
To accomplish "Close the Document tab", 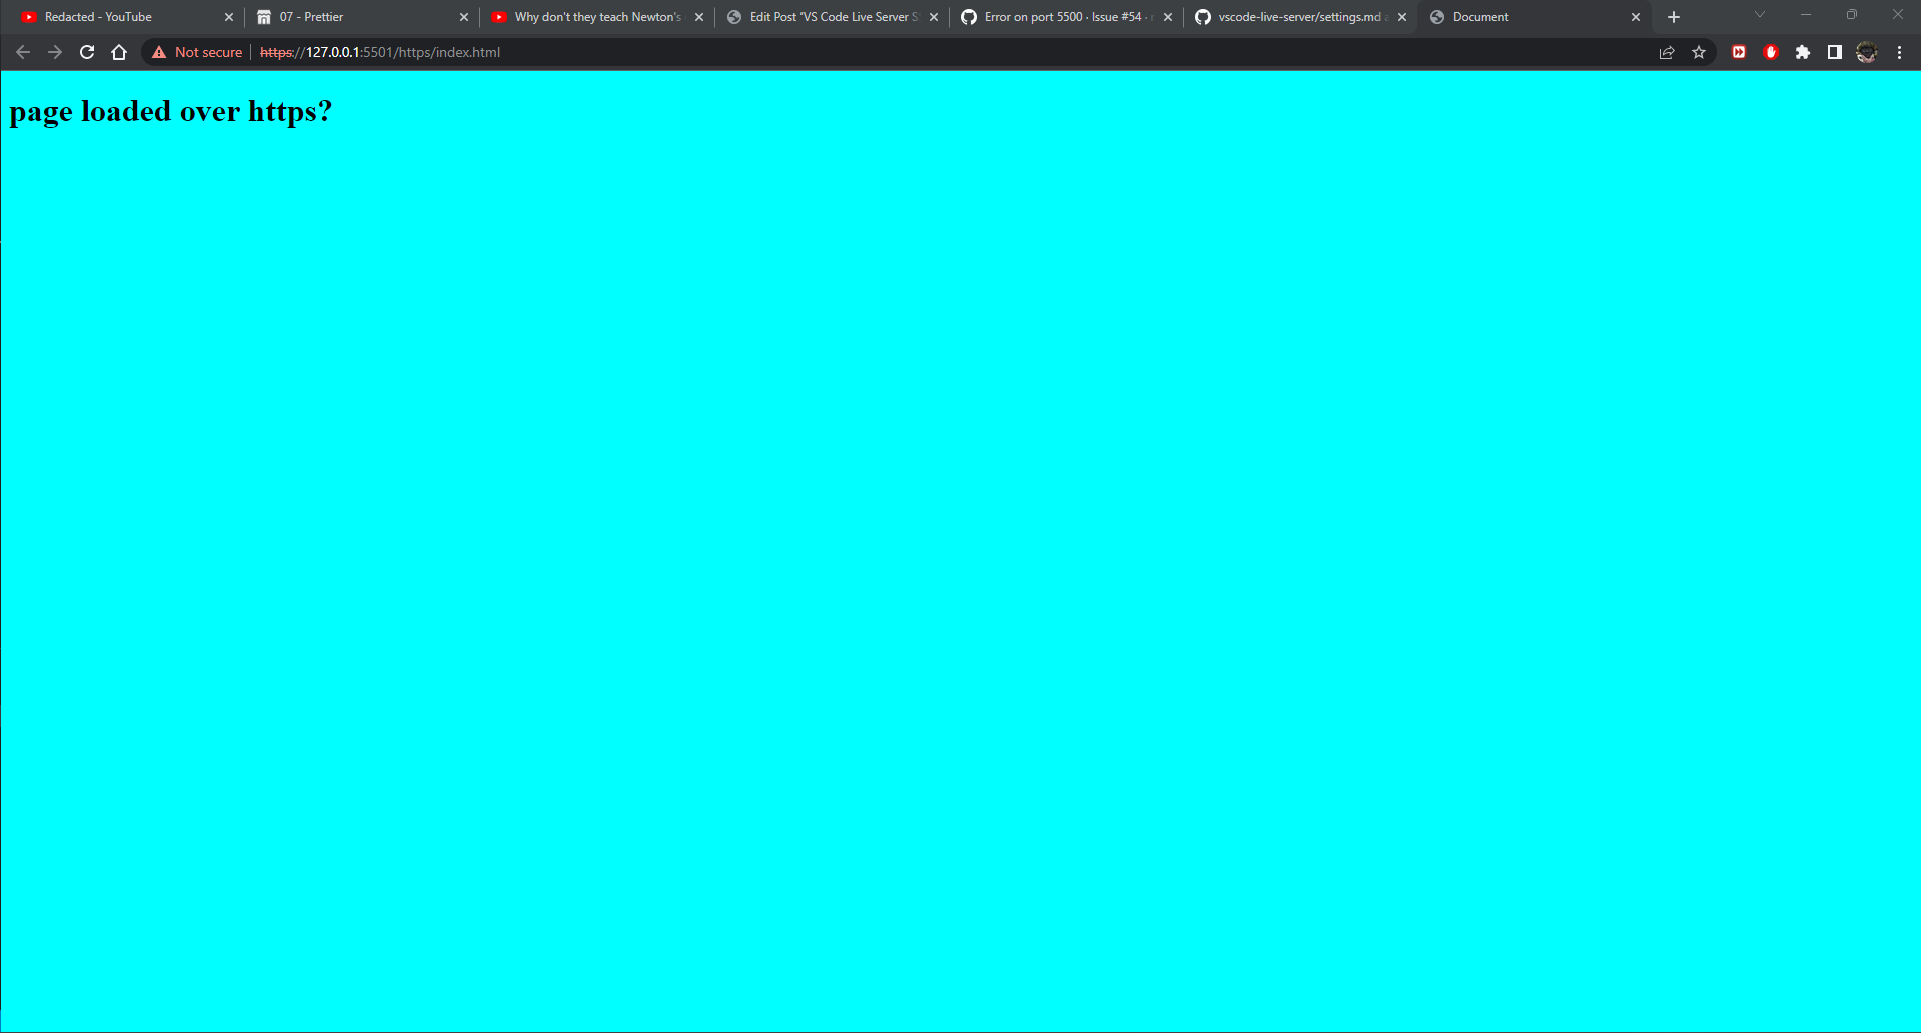I will pyautogui.click(x=1636, y=17).
